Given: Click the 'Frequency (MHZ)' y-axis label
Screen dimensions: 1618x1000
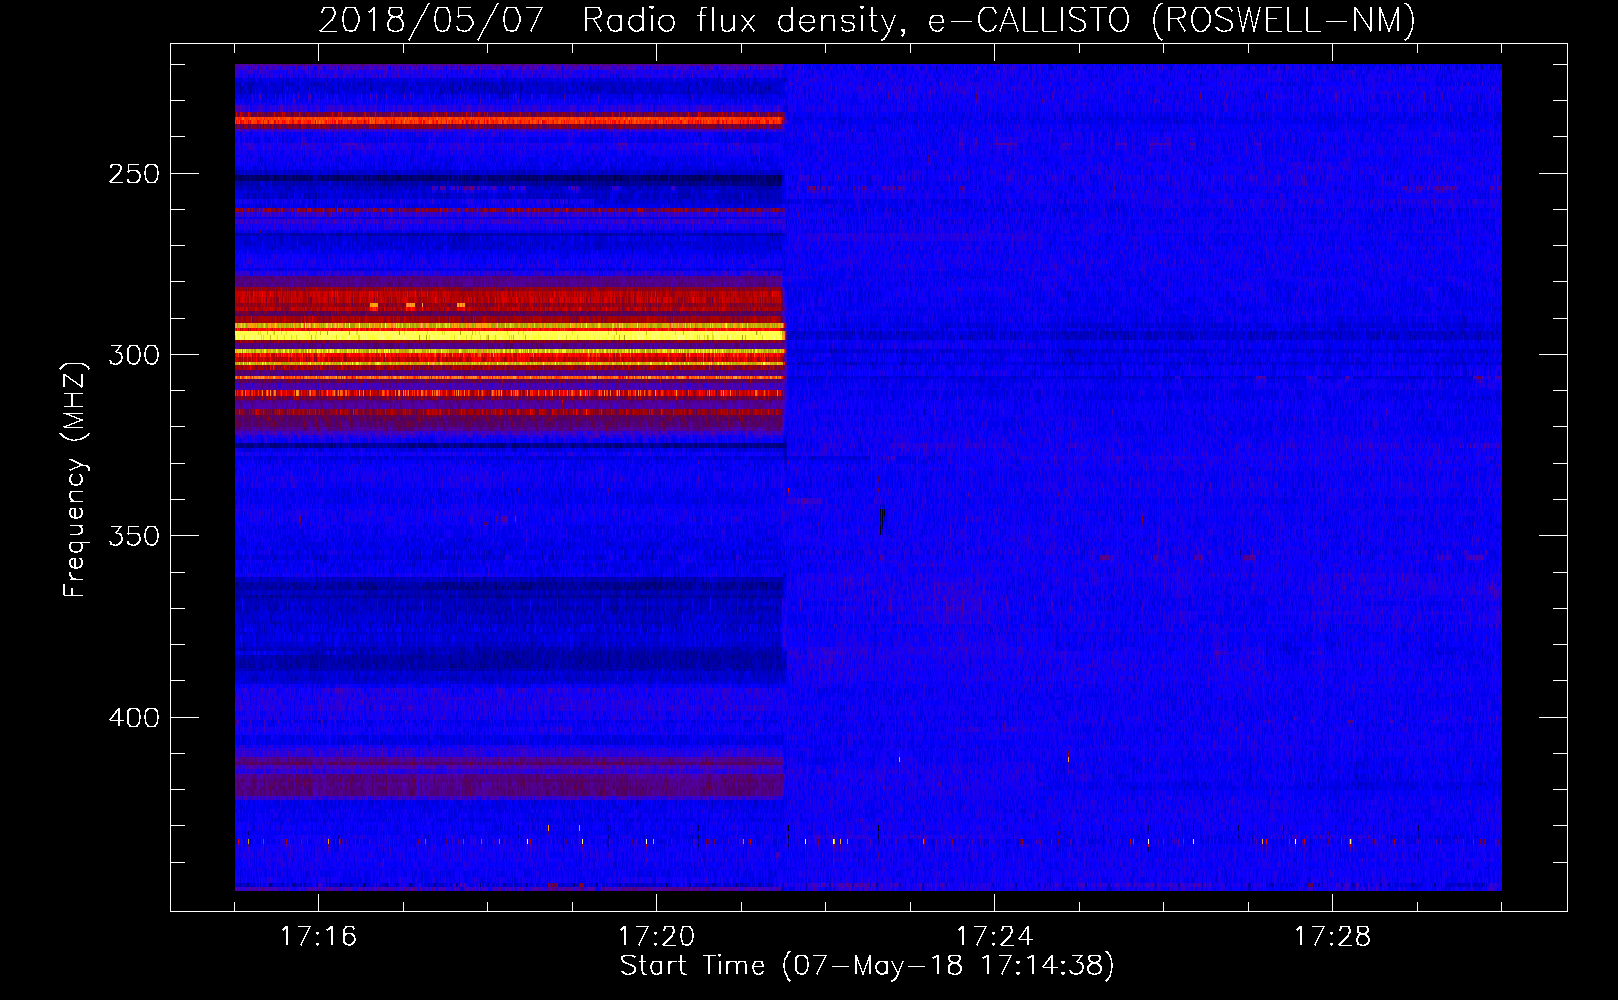Looking at the screenshot, I should [75, 479].
